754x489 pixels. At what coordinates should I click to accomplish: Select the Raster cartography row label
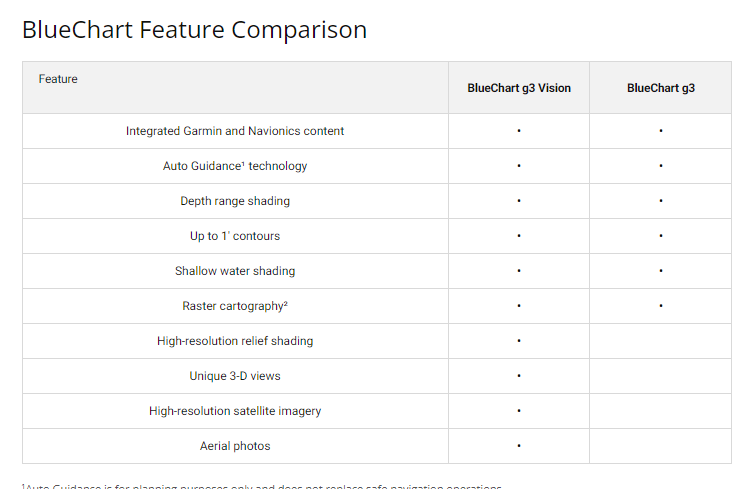235,306
